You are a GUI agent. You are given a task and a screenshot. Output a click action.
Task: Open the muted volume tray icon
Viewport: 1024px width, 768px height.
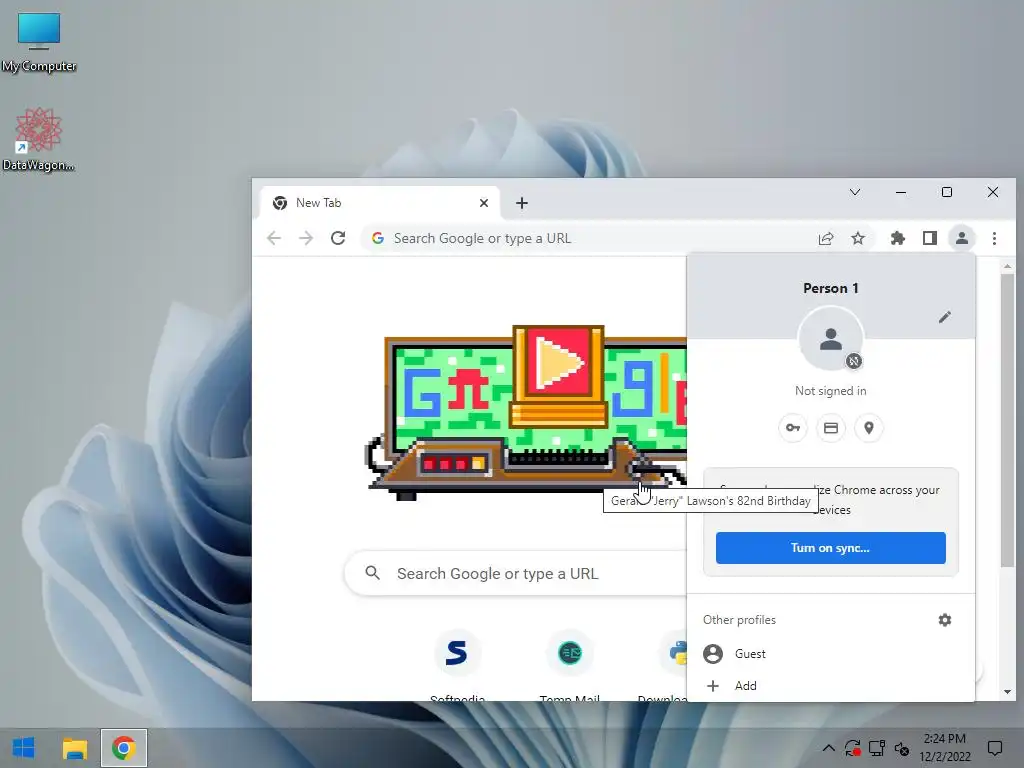click(902, 748)
